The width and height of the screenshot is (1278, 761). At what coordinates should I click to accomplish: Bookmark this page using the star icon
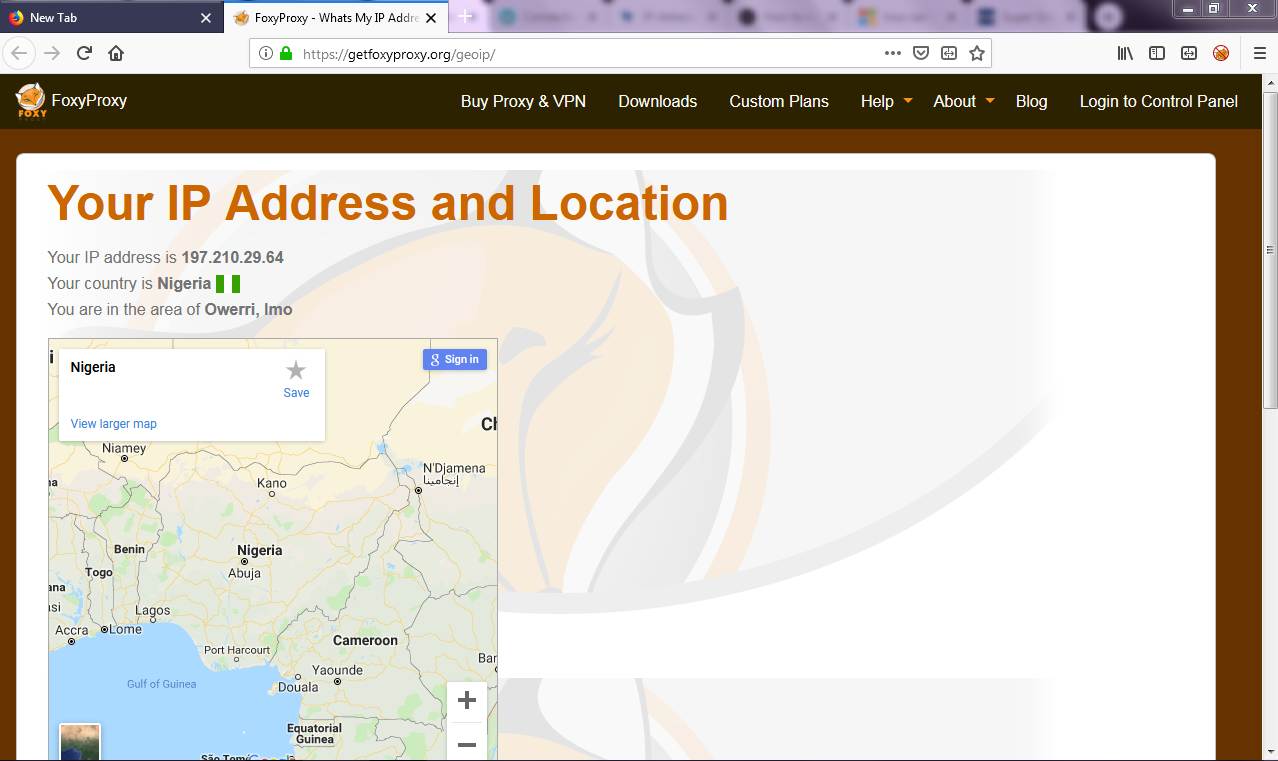coord(977,53)
